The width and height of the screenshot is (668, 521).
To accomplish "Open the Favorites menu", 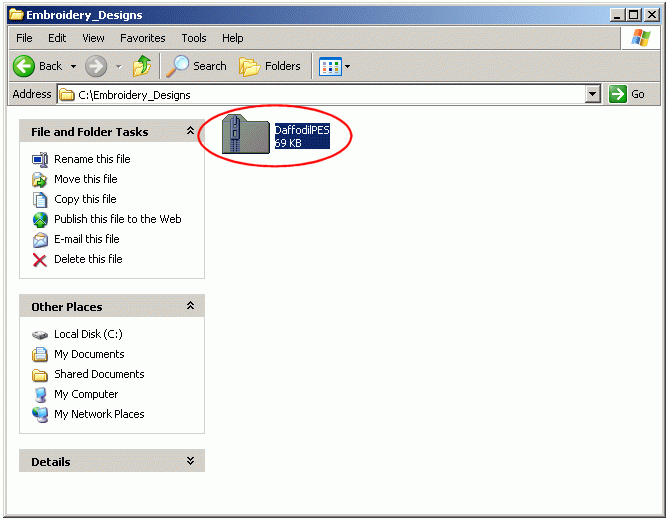I will point(143,38).
